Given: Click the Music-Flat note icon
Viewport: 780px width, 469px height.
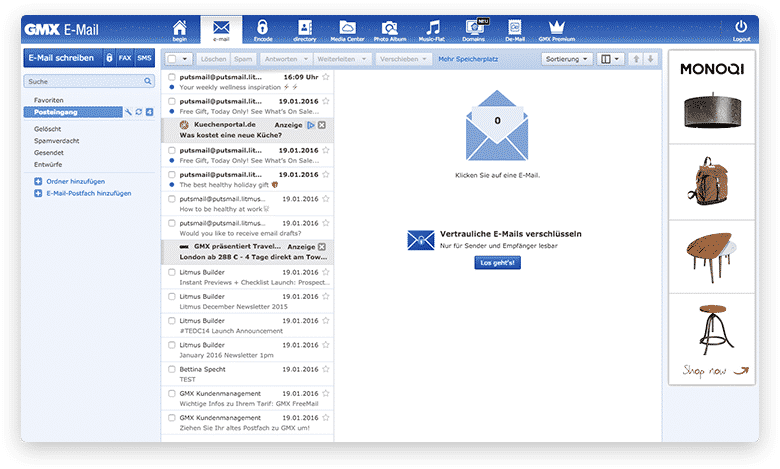Looking at the screenshot, I should tap(433, 29).
